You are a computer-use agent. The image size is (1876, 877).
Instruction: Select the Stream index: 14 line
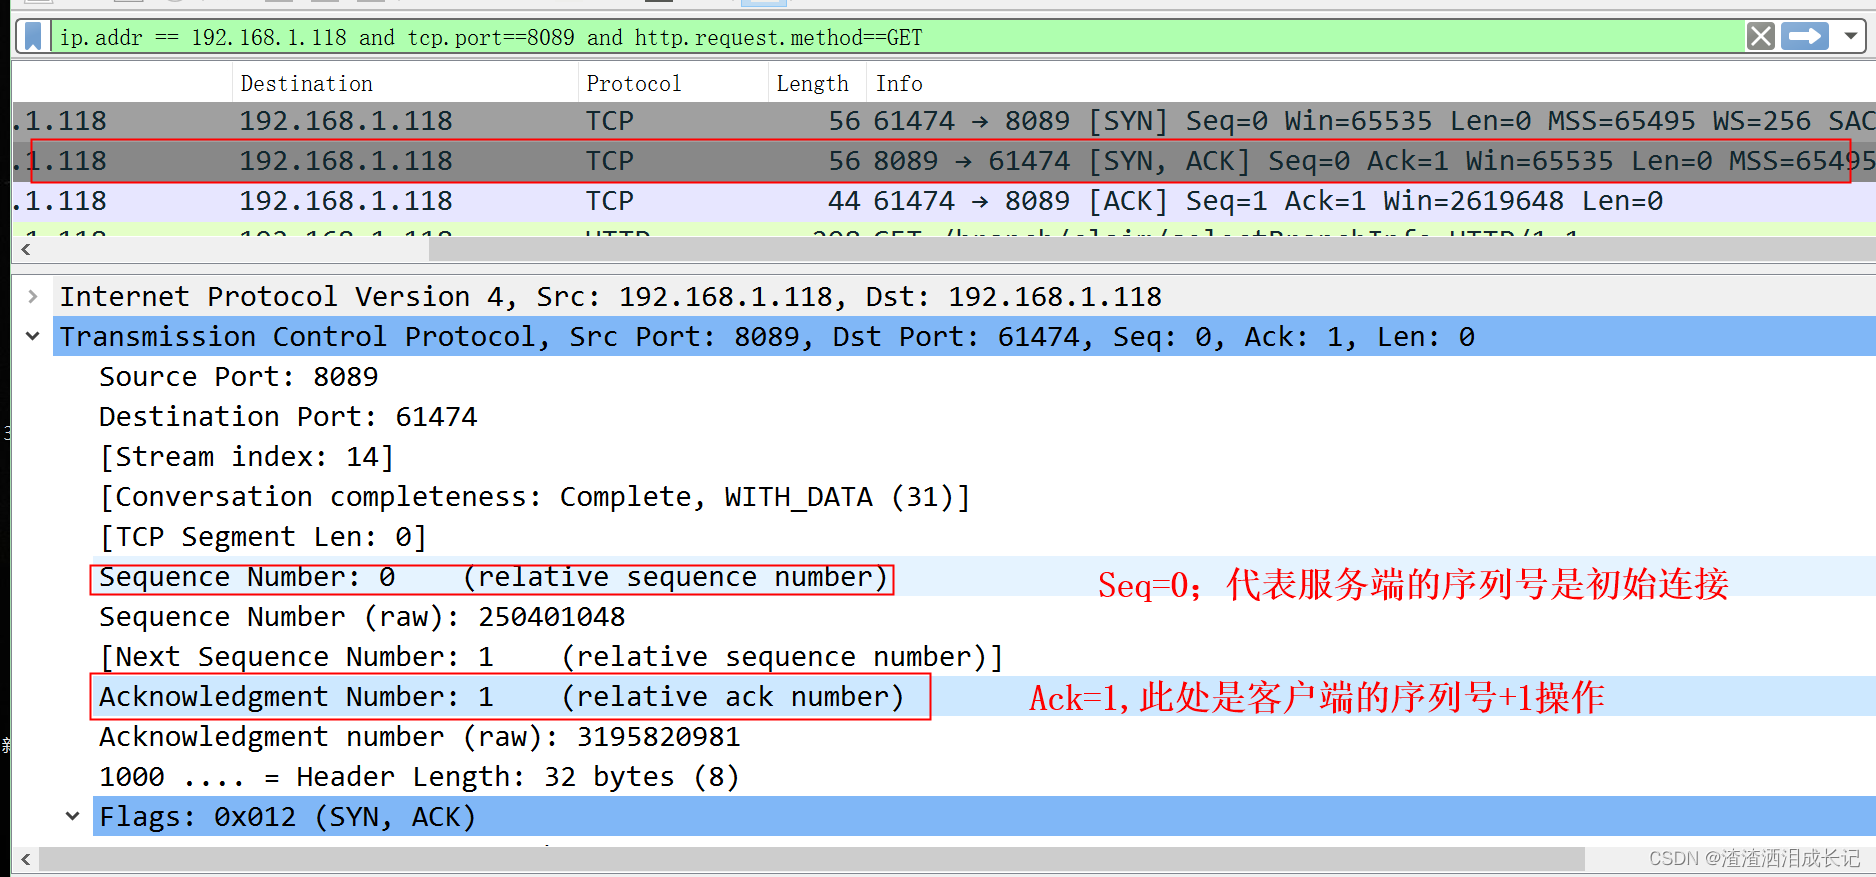[246, 457]
